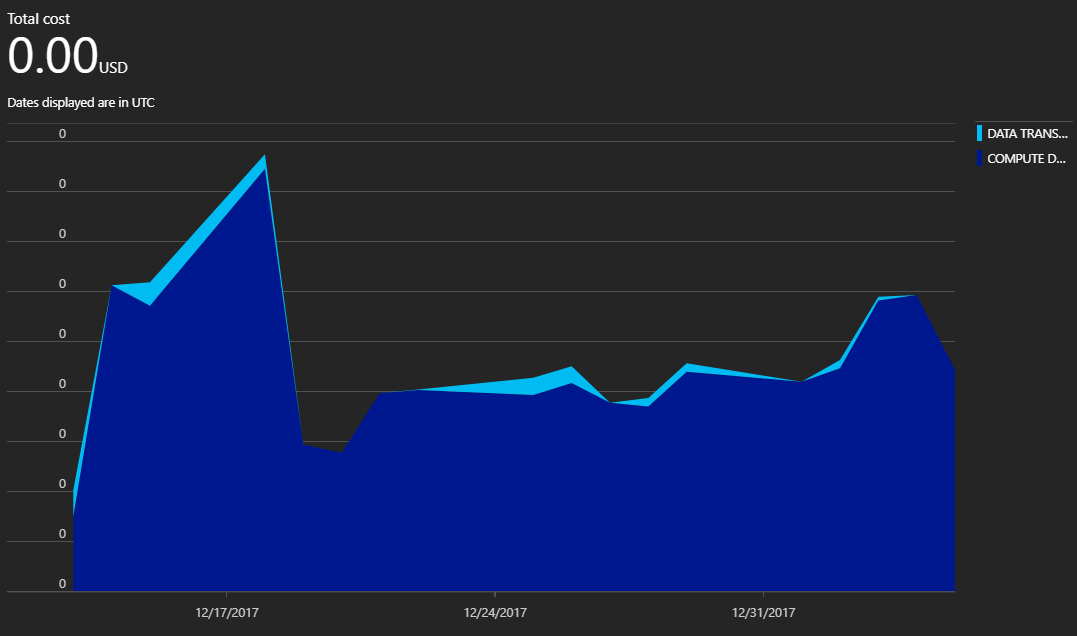Image resolution: width=1077 pixels, height=636 pixels.
Task: Click the highest peak of the cost chart
Action: pos(264,157)
